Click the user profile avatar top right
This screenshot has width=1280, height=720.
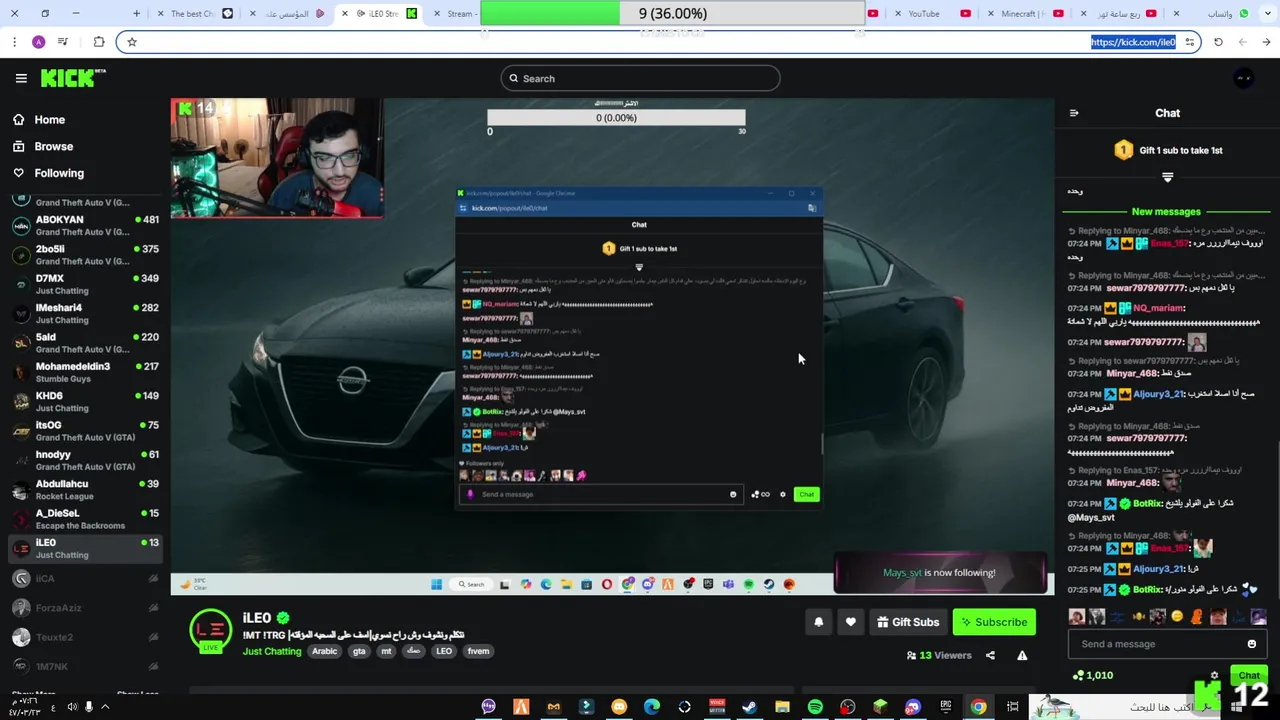[x=1243, y=78]
